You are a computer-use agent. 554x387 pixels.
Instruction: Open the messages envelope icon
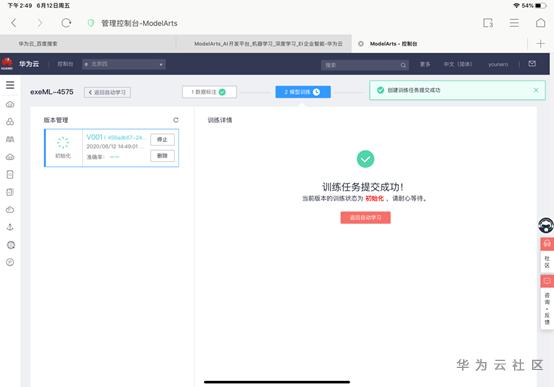click(532, 64)
